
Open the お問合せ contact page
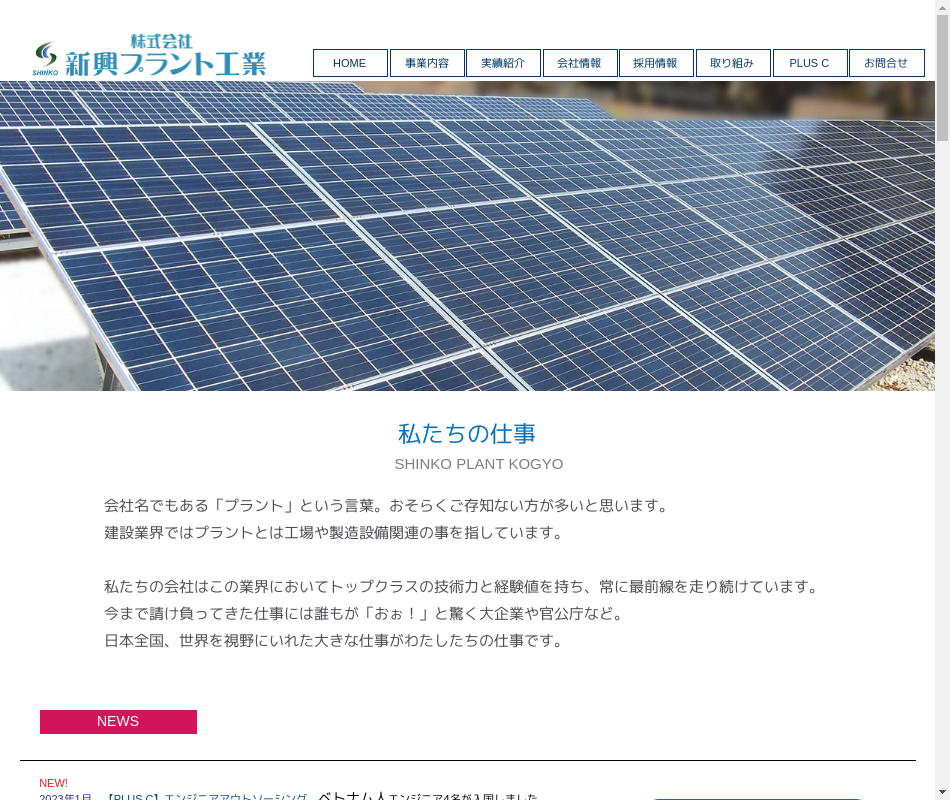[886, 63]
